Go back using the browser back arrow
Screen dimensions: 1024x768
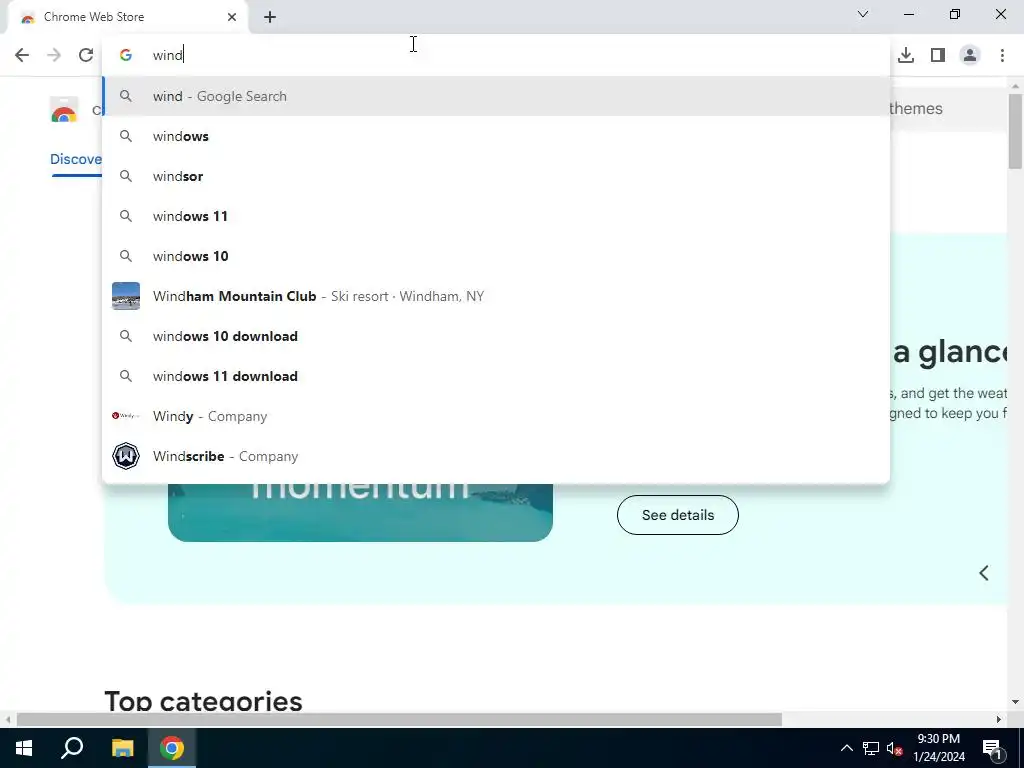point(22,55)
